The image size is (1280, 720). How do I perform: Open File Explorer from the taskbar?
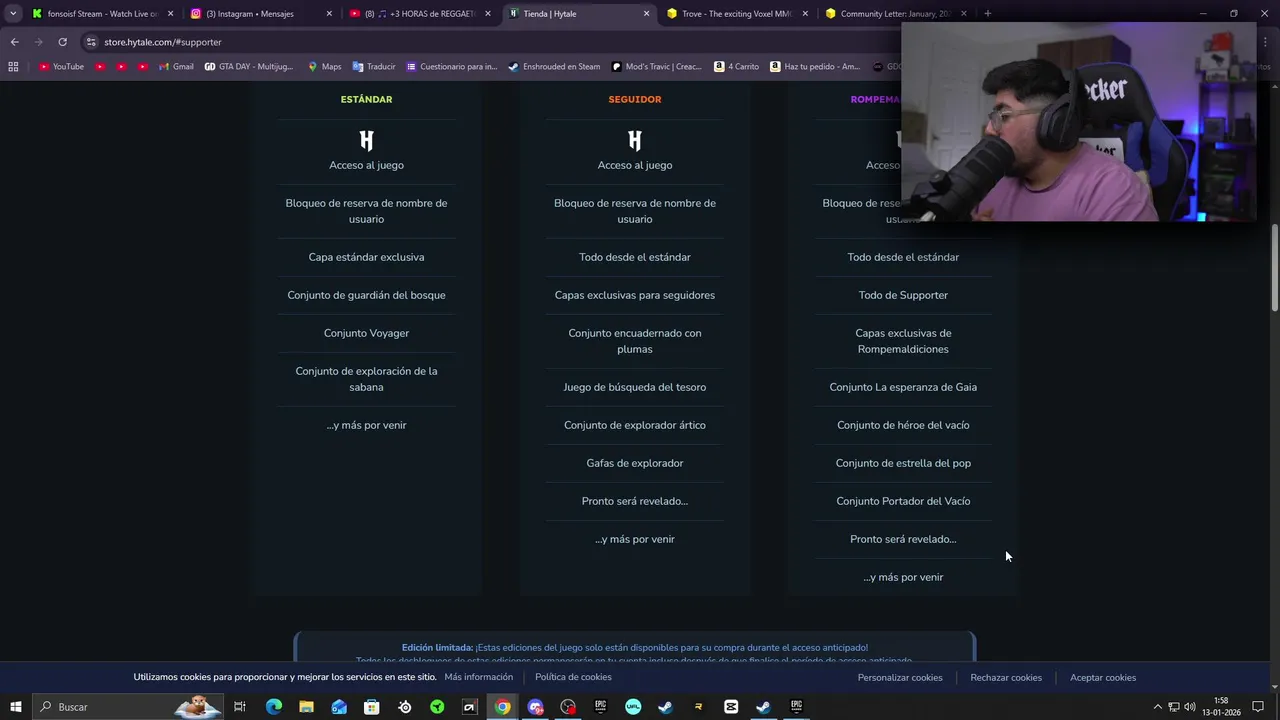(x=306, y=707)
